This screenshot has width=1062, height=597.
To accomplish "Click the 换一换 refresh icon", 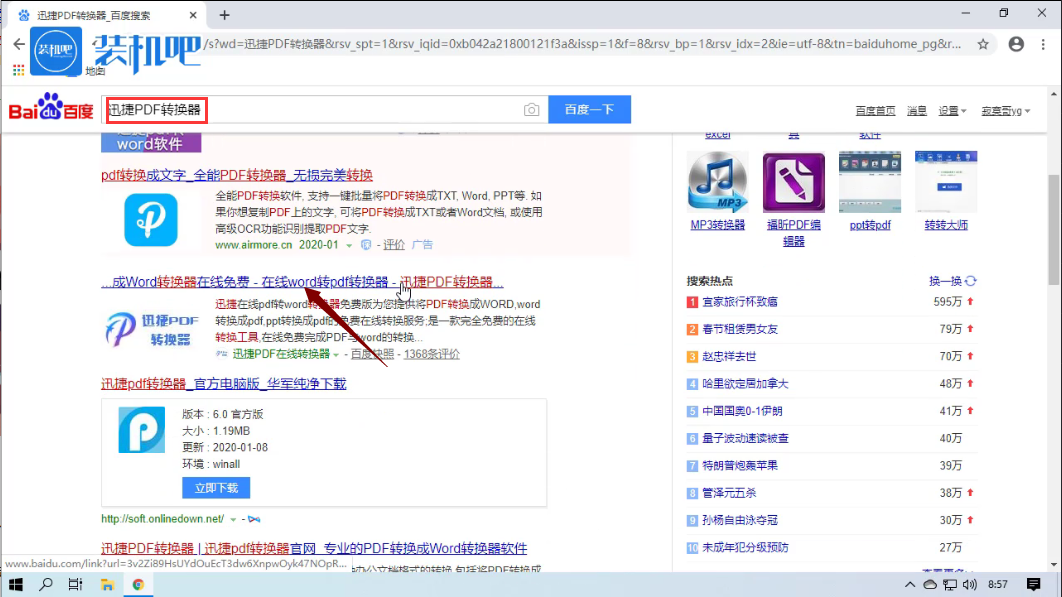I will (x=971, y=282).
